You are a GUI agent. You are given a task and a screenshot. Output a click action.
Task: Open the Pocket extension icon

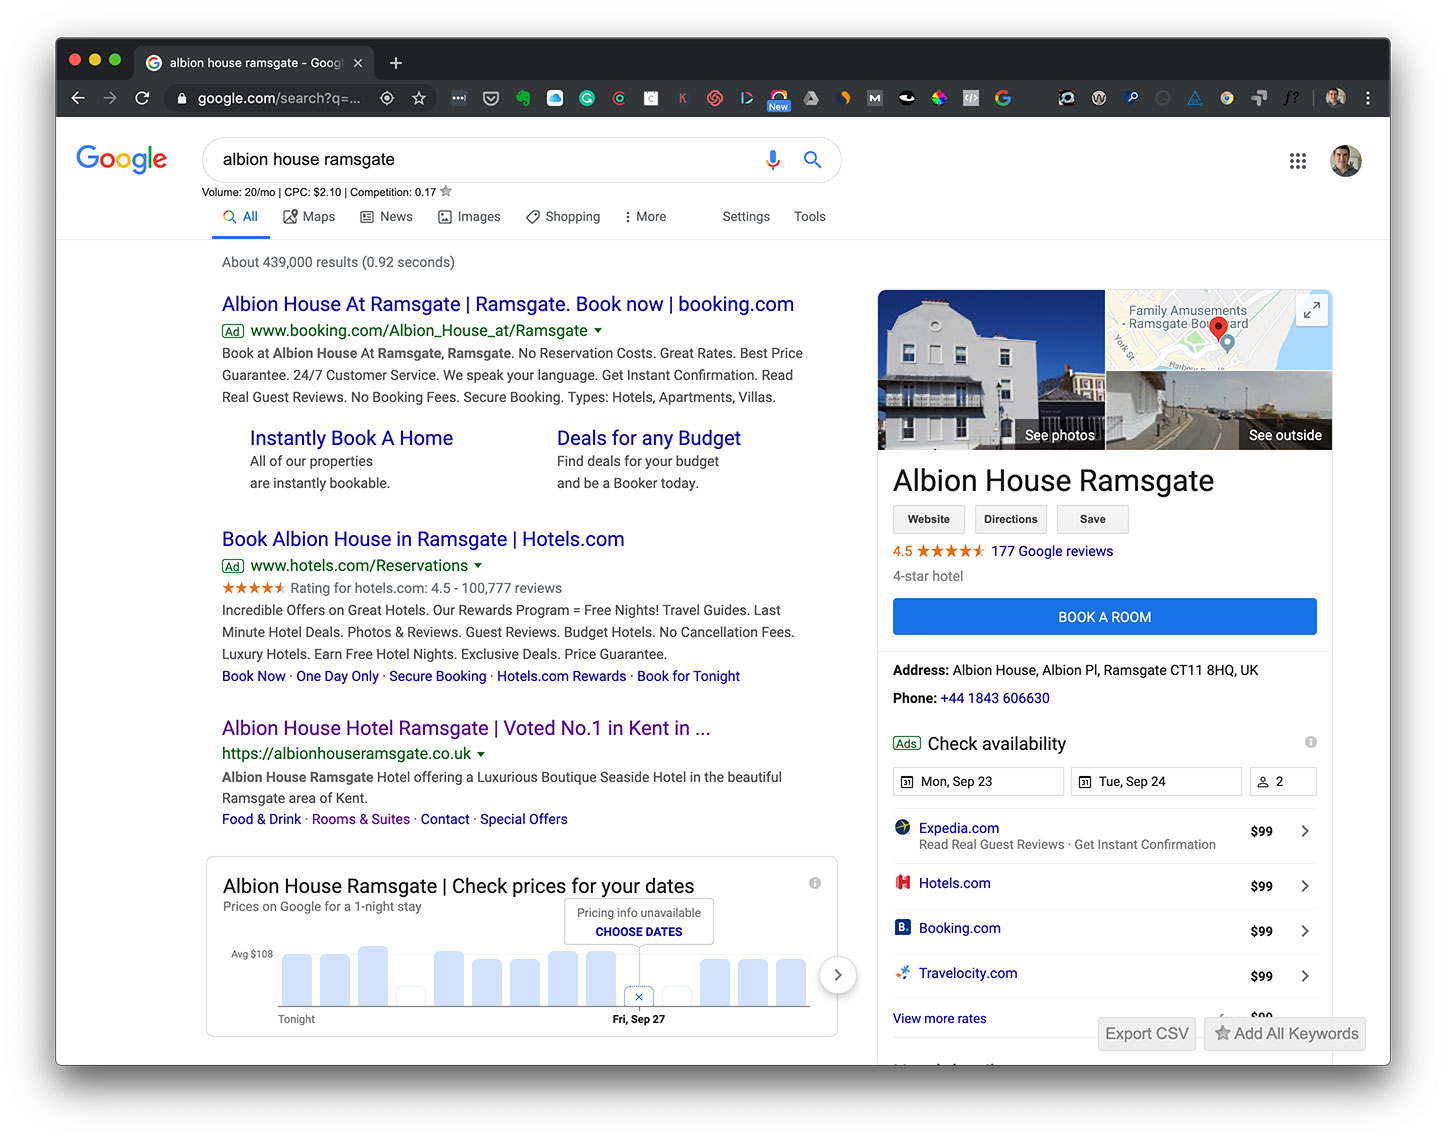491,98
